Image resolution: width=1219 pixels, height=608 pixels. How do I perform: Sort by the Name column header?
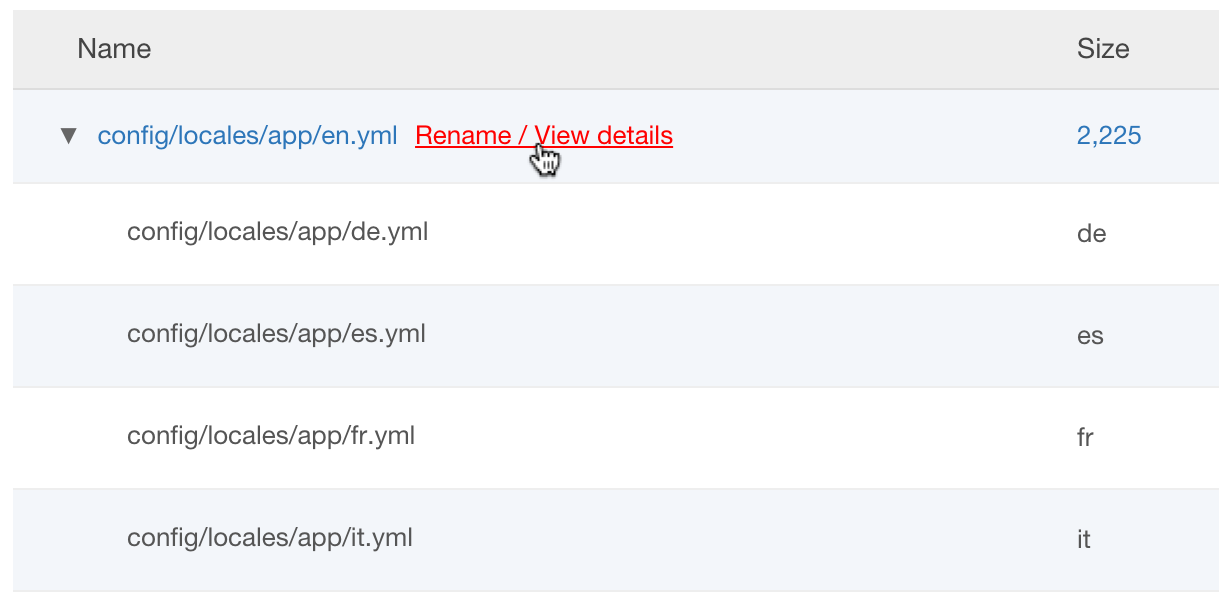[x=114, y=49]
